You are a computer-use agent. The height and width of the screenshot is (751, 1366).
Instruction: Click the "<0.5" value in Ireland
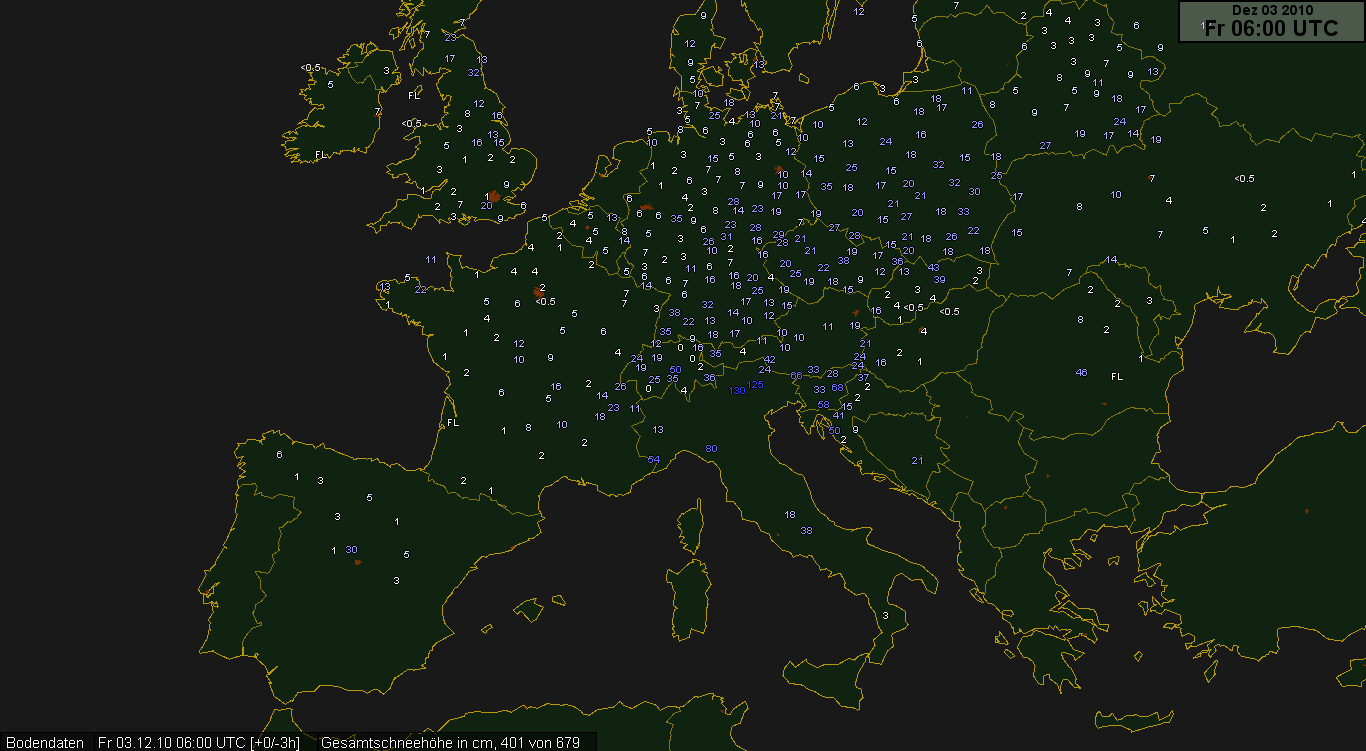(x=311, y=68)
